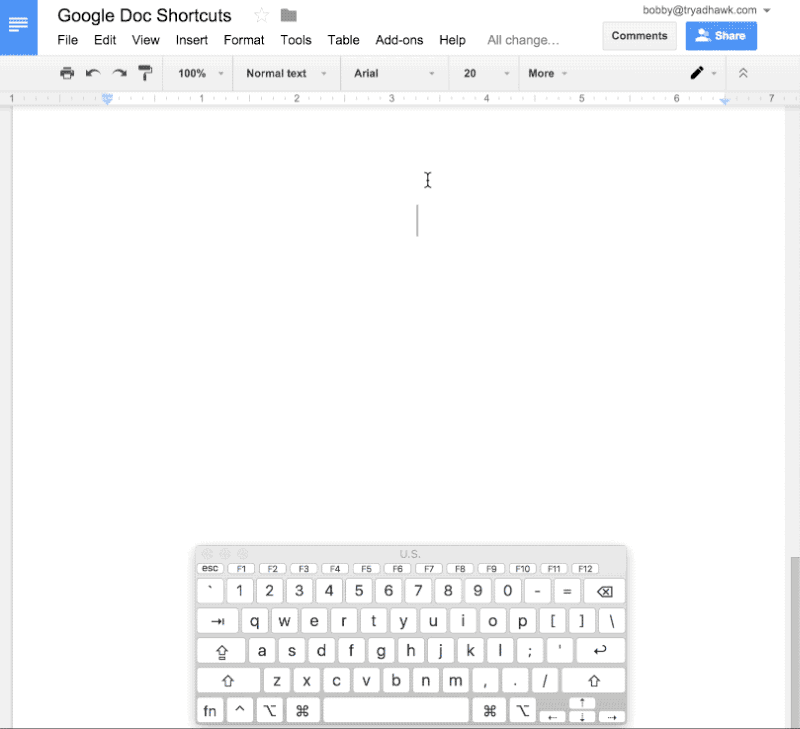Click the left indent marker on ruler
Viewport: 800px width, 729px height.
(107, 99)
